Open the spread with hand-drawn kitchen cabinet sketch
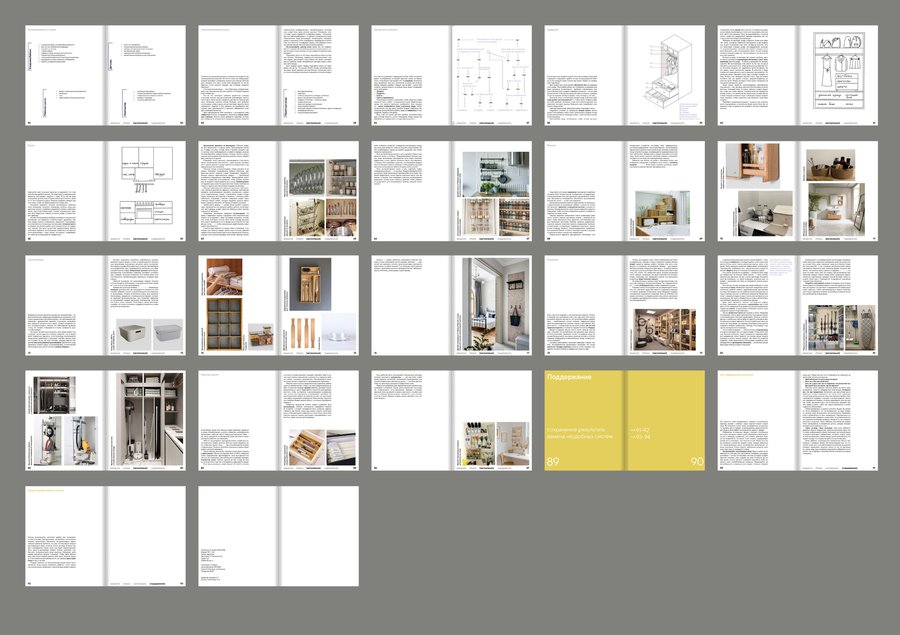The height and width of the screenshot is (635, 900). pos(106,191)
